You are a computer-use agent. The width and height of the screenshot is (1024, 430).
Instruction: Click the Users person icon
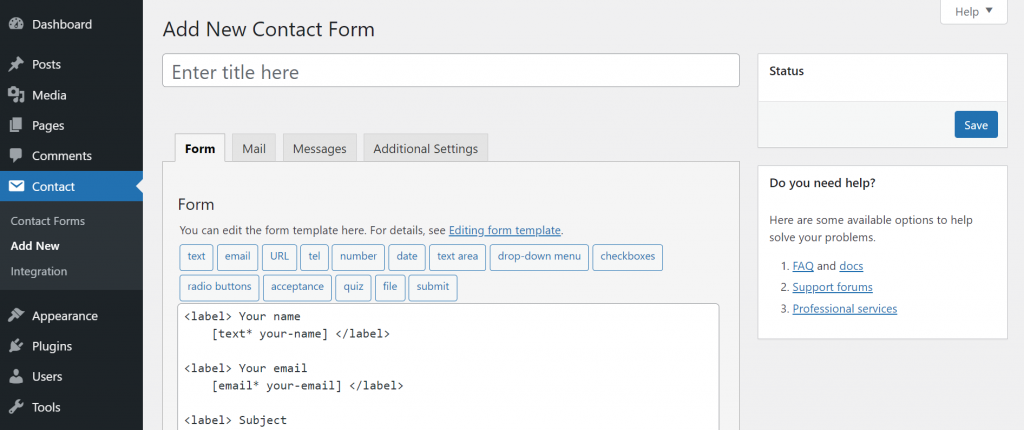tap(16, 377)
